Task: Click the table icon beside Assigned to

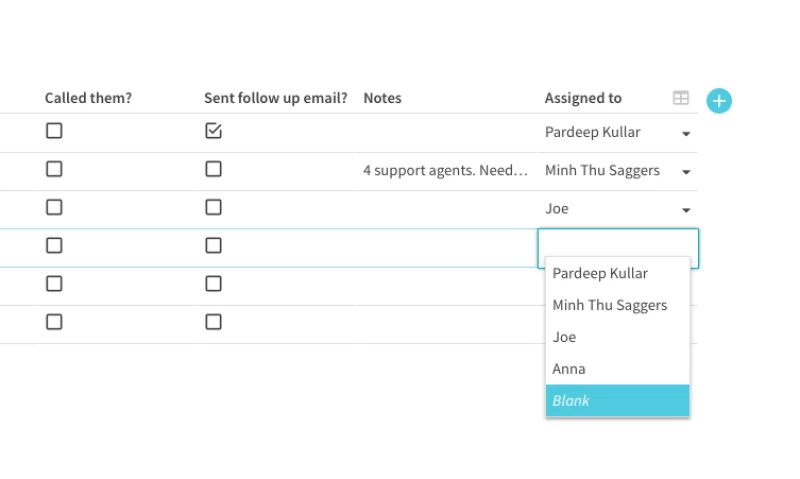Action: [x=681, y=98]
